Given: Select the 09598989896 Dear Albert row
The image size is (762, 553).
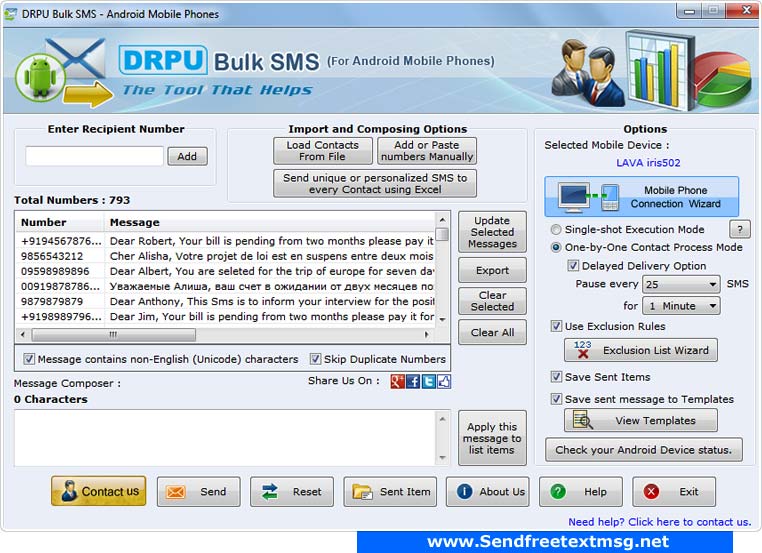Looking at the screenshot, I should tap(226, 271).
